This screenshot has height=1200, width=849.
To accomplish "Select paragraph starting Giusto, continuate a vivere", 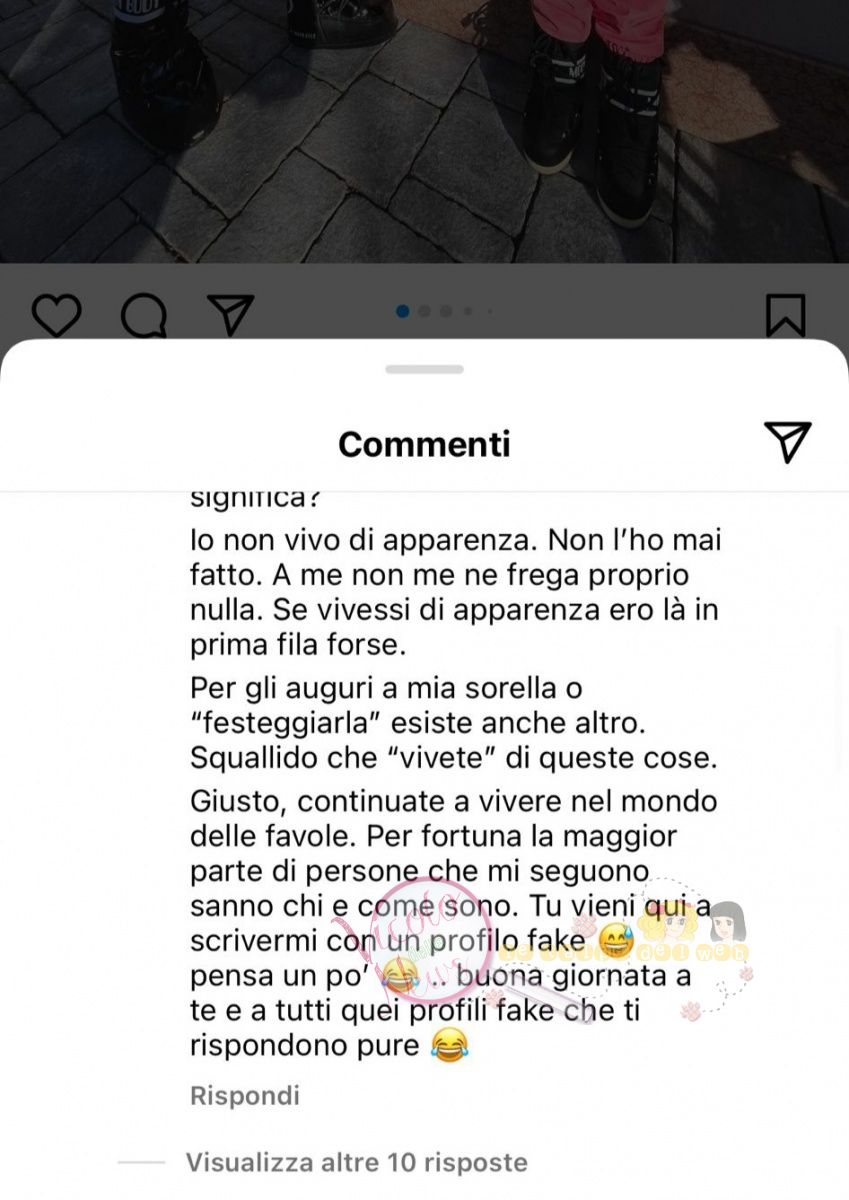I will click(454, 923).
